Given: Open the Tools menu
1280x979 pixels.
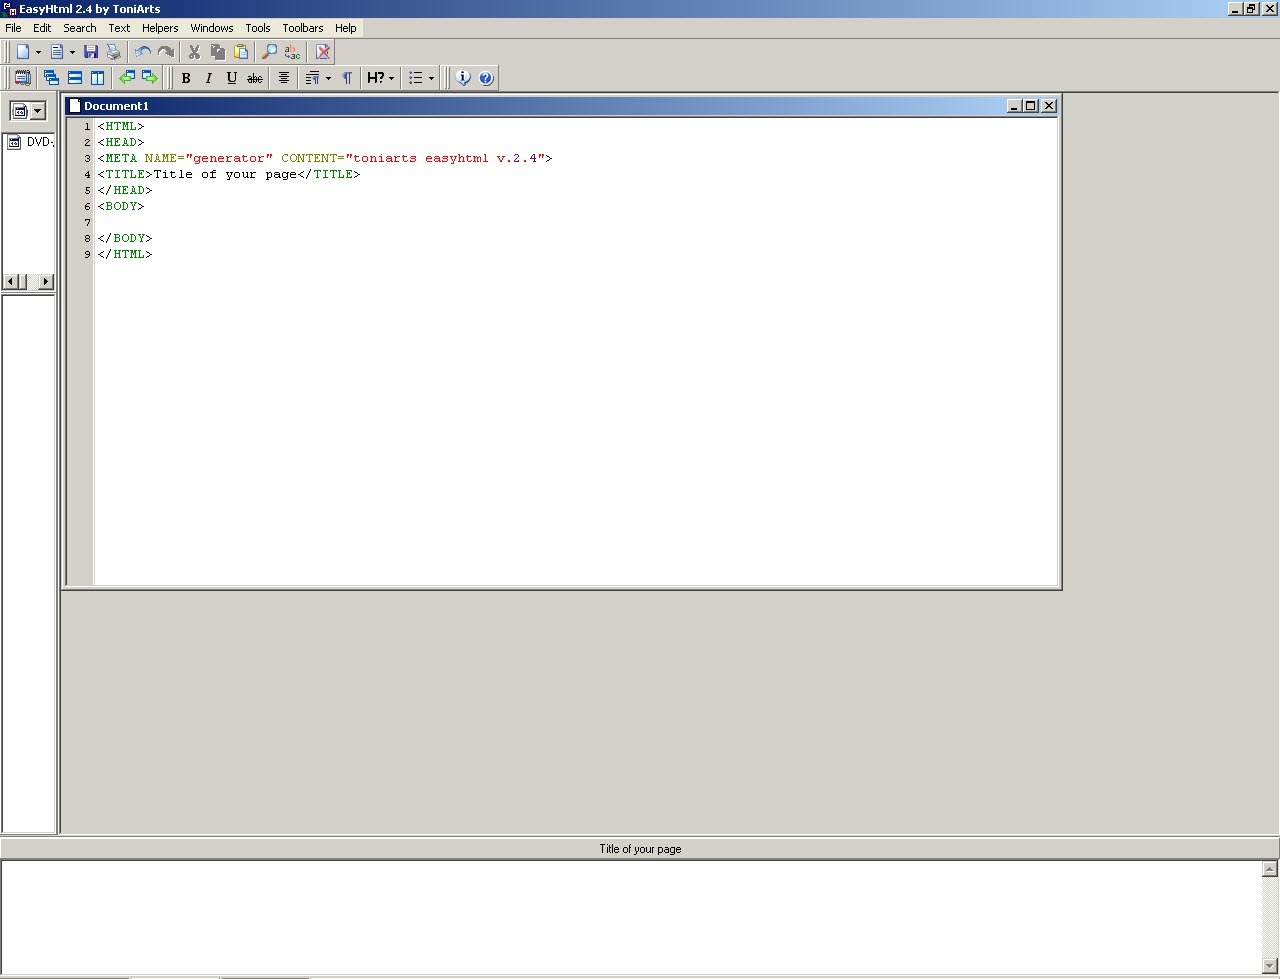Looking at the screenshot, I should (x=258, y=28).
